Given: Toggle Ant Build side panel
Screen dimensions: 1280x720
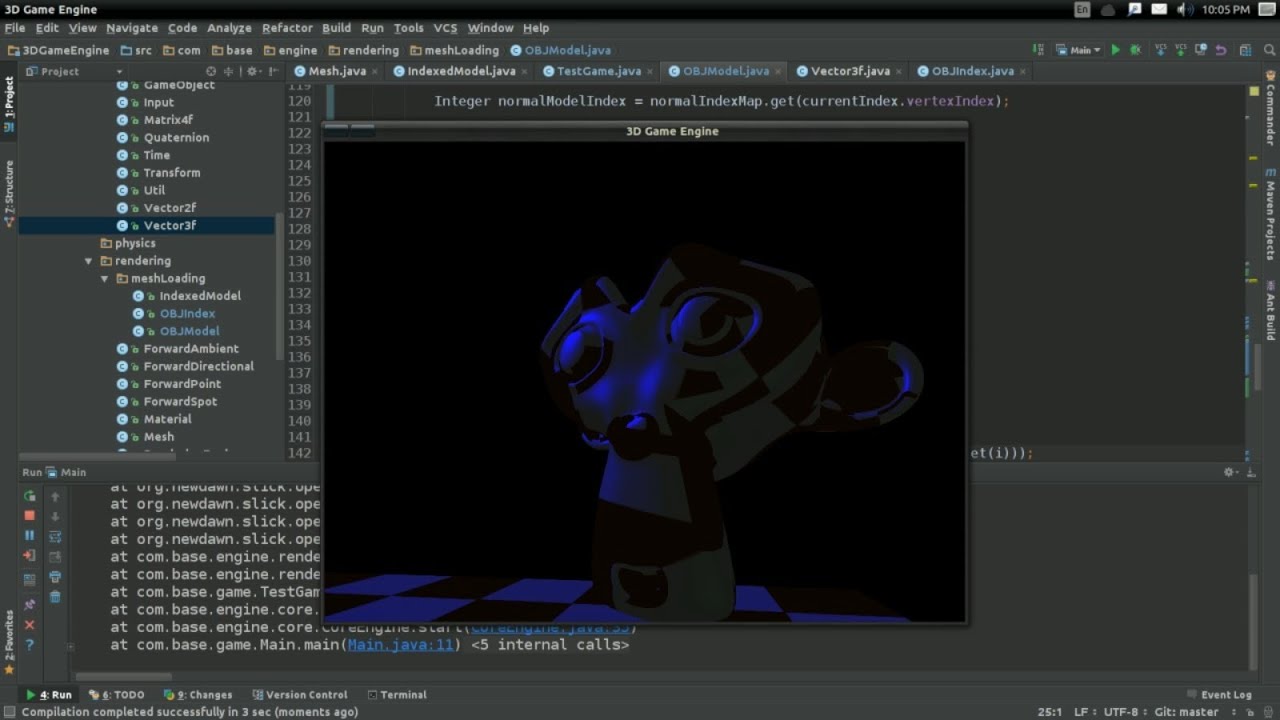Looking at the screenshot, I should click(1270, 312).
